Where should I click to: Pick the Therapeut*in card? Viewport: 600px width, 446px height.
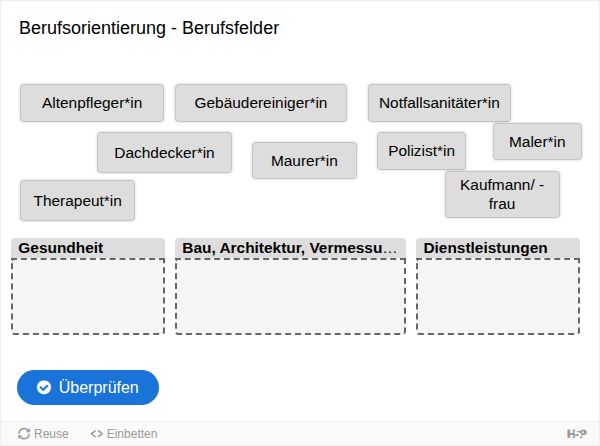tap(77, 200)
